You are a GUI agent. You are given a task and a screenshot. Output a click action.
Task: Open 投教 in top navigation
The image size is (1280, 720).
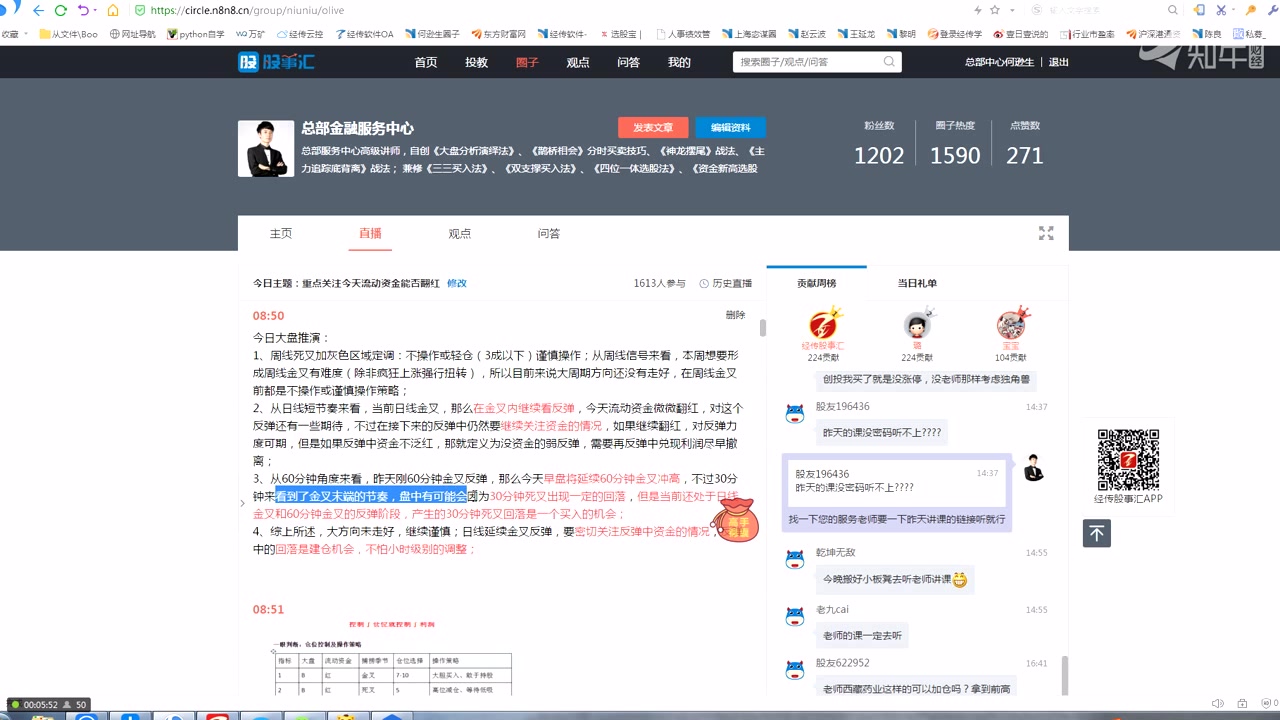pyautogui.click(x=476, y=62)
